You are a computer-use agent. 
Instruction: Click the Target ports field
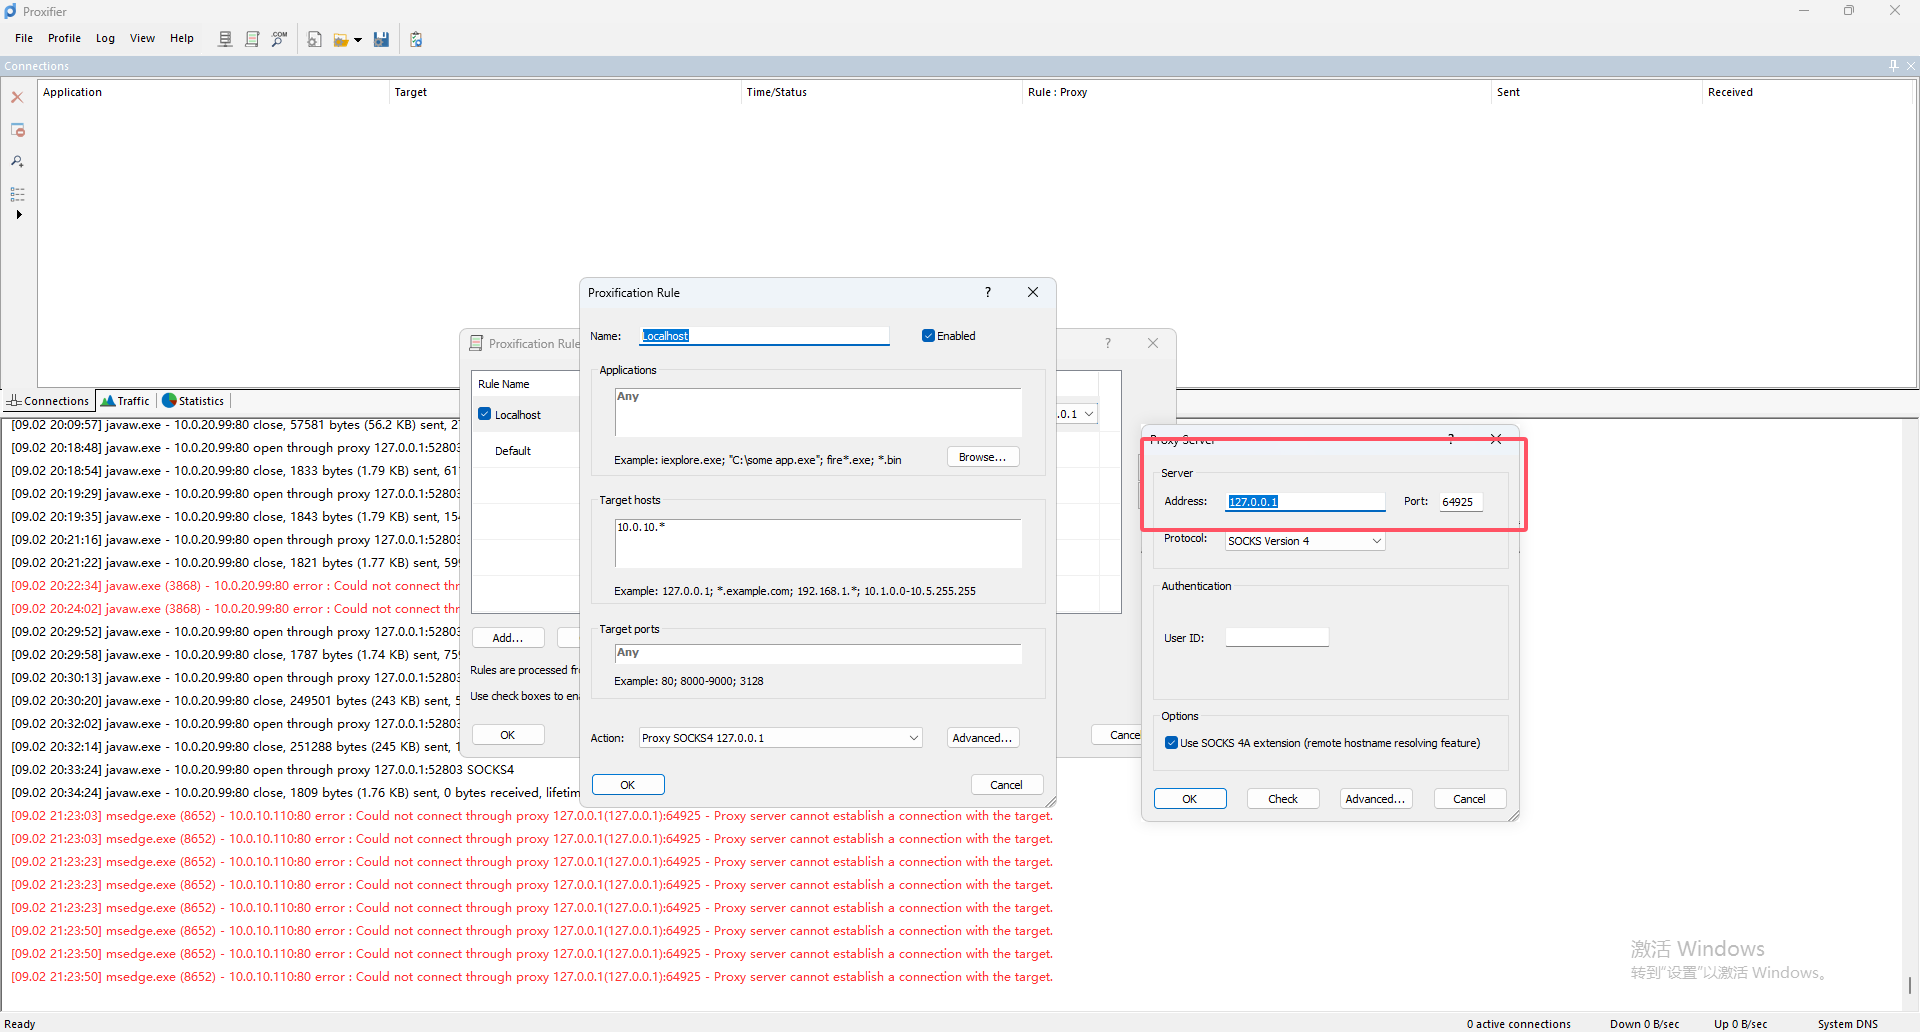tap(818, 653)
